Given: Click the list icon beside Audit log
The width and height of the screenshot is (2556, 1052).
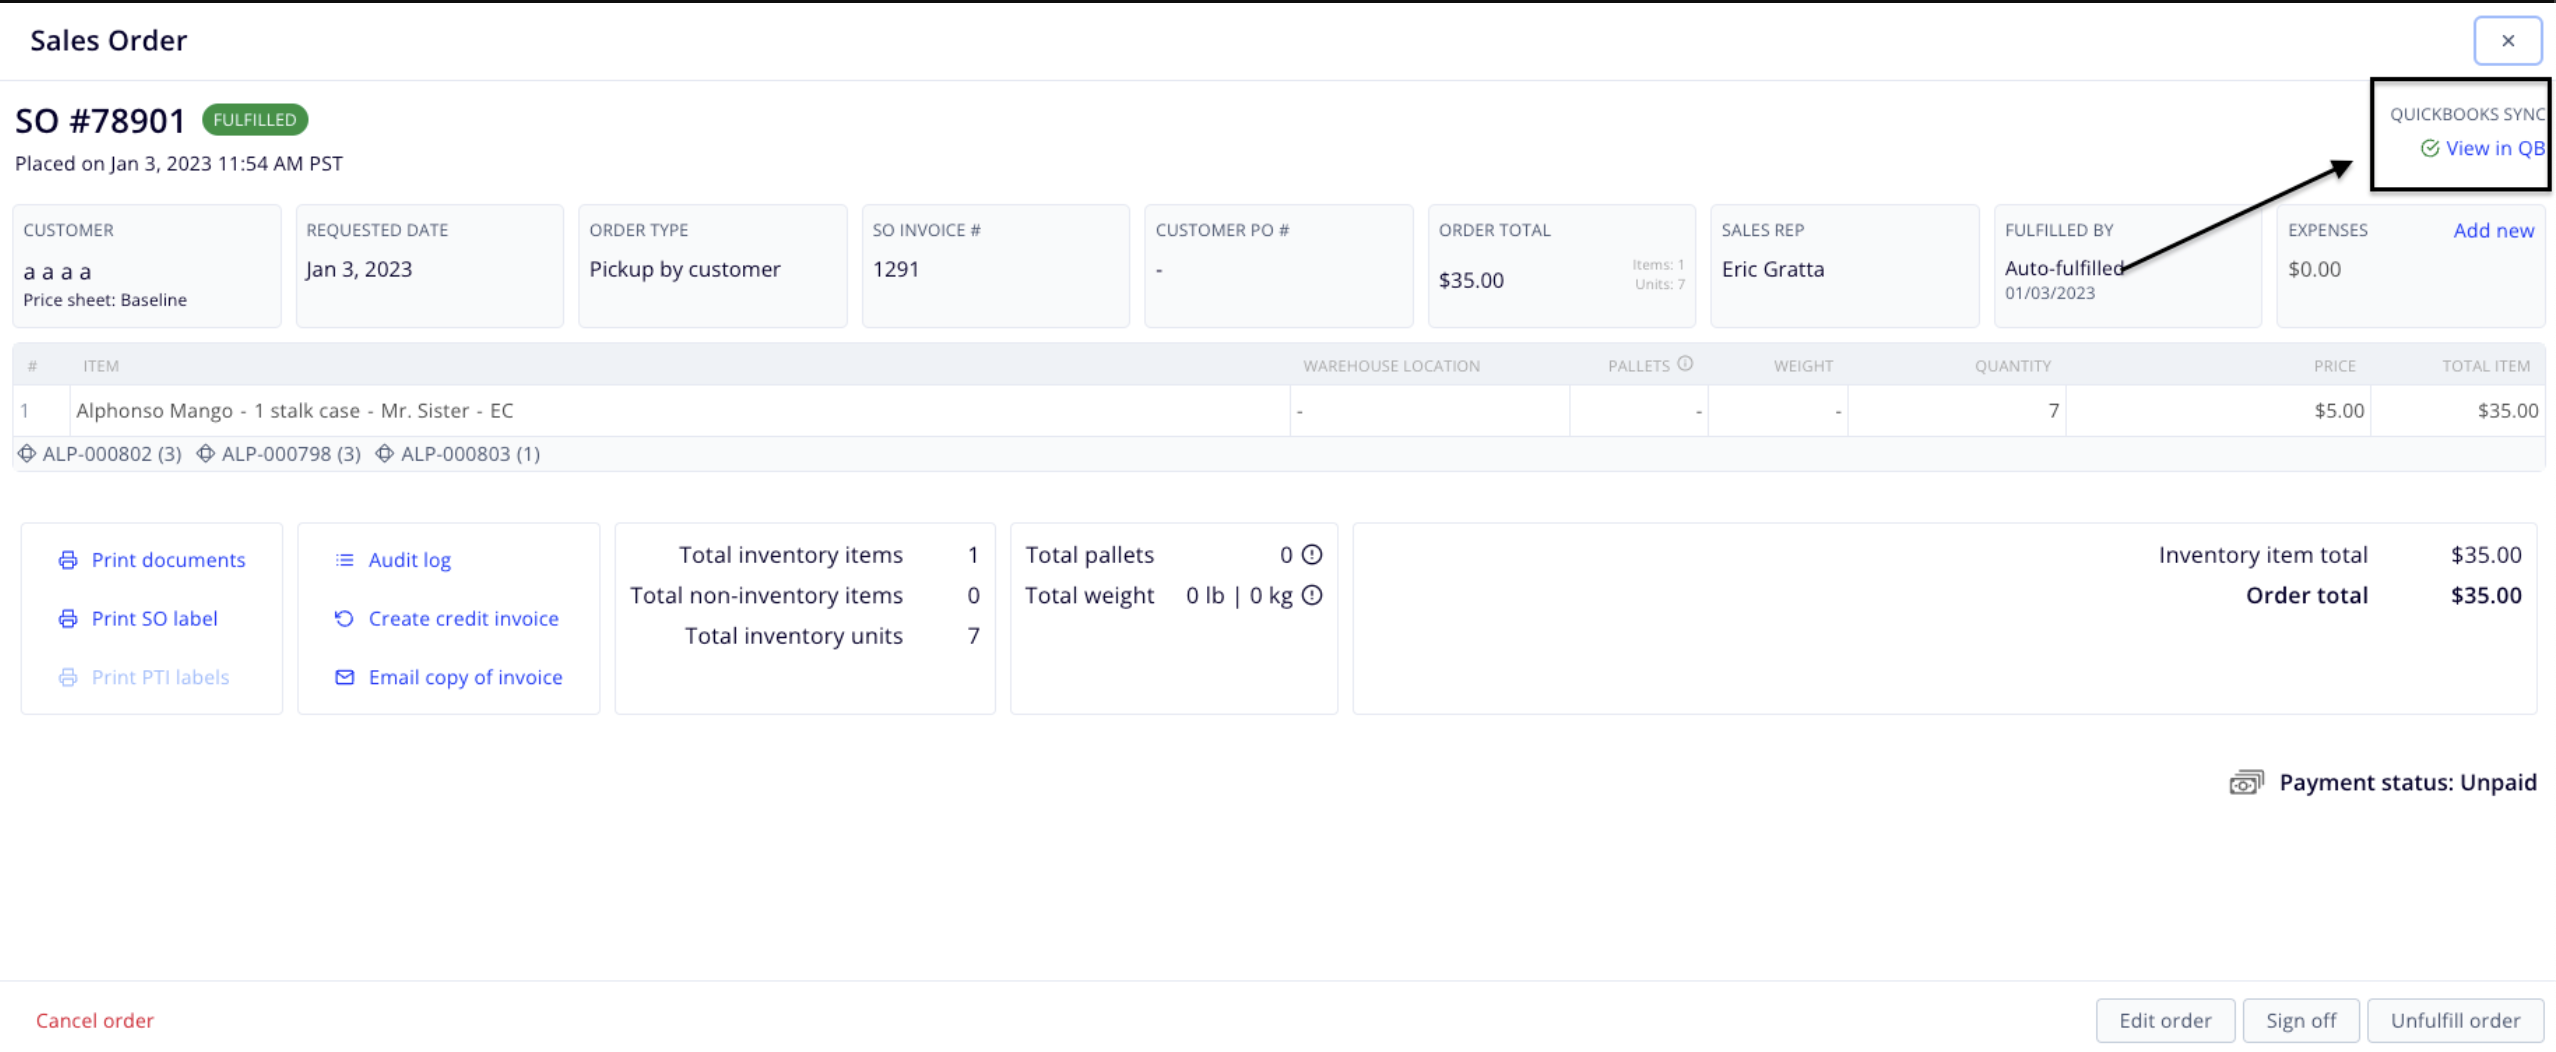Looking at the screenshot, I should tap(344, 560).
